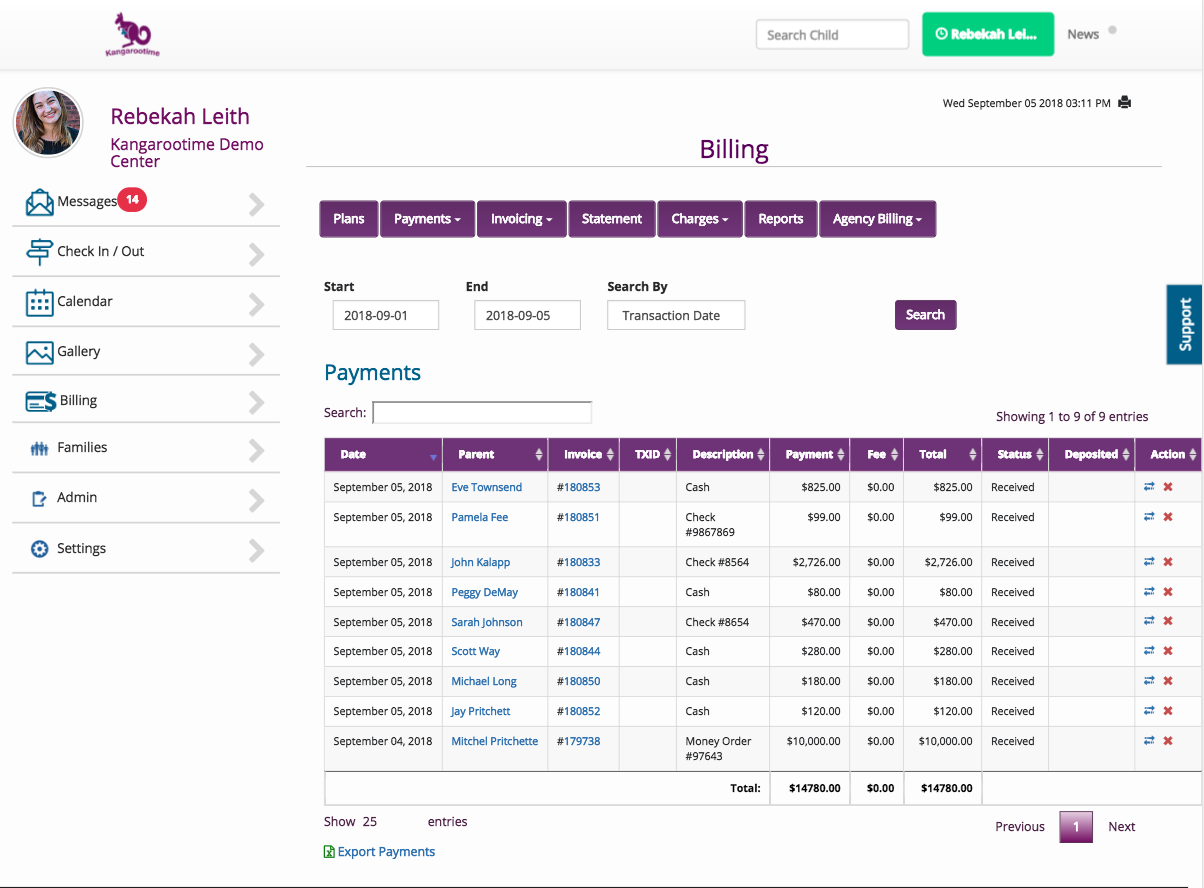Open the Calendar icon in sidebar
1204x888 pixels.
pyautogui.click(x=39, y=302)
